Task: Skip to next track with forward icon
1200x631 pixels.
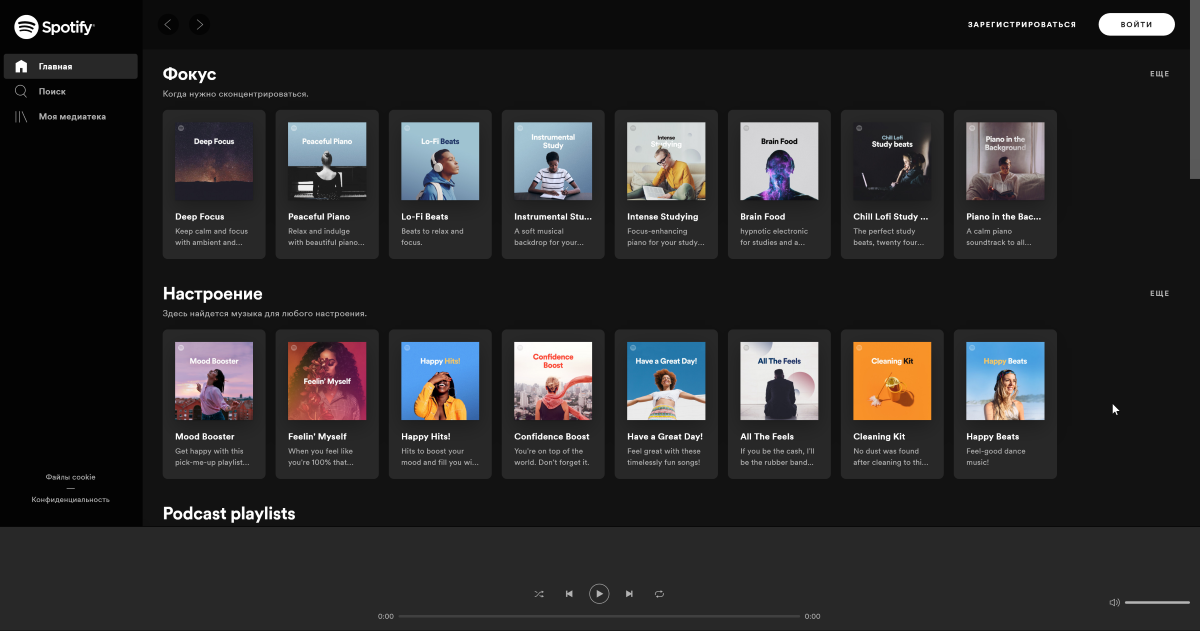Action: [x=629, y=593]
